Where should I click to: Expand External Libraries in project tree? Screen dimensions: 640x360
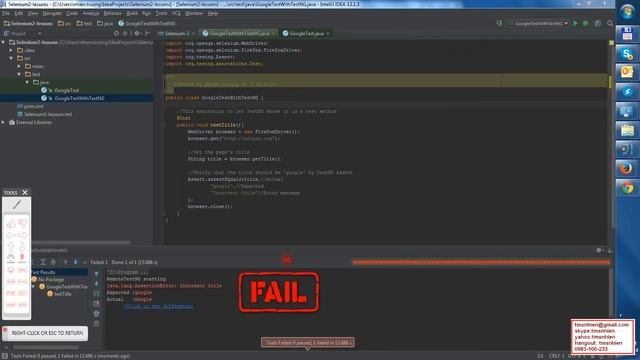click(4, 122)
